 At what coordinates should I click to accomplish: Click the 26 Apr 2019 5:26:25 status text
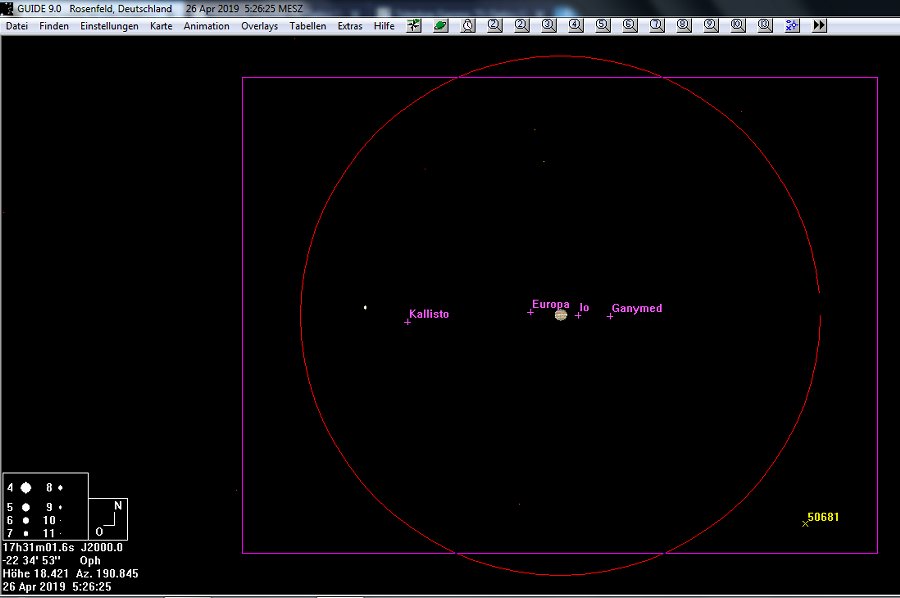(57, 587)
